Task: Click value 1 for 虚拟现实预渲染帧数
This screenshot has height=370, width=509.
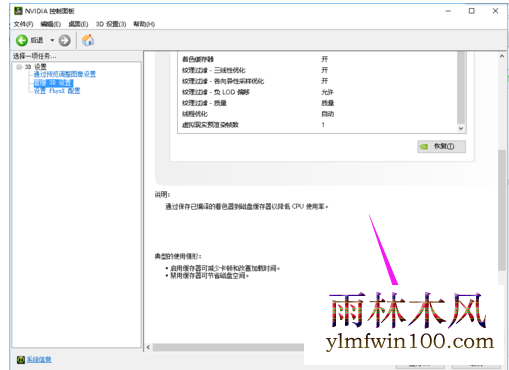Action: click(x=323, y=125)
